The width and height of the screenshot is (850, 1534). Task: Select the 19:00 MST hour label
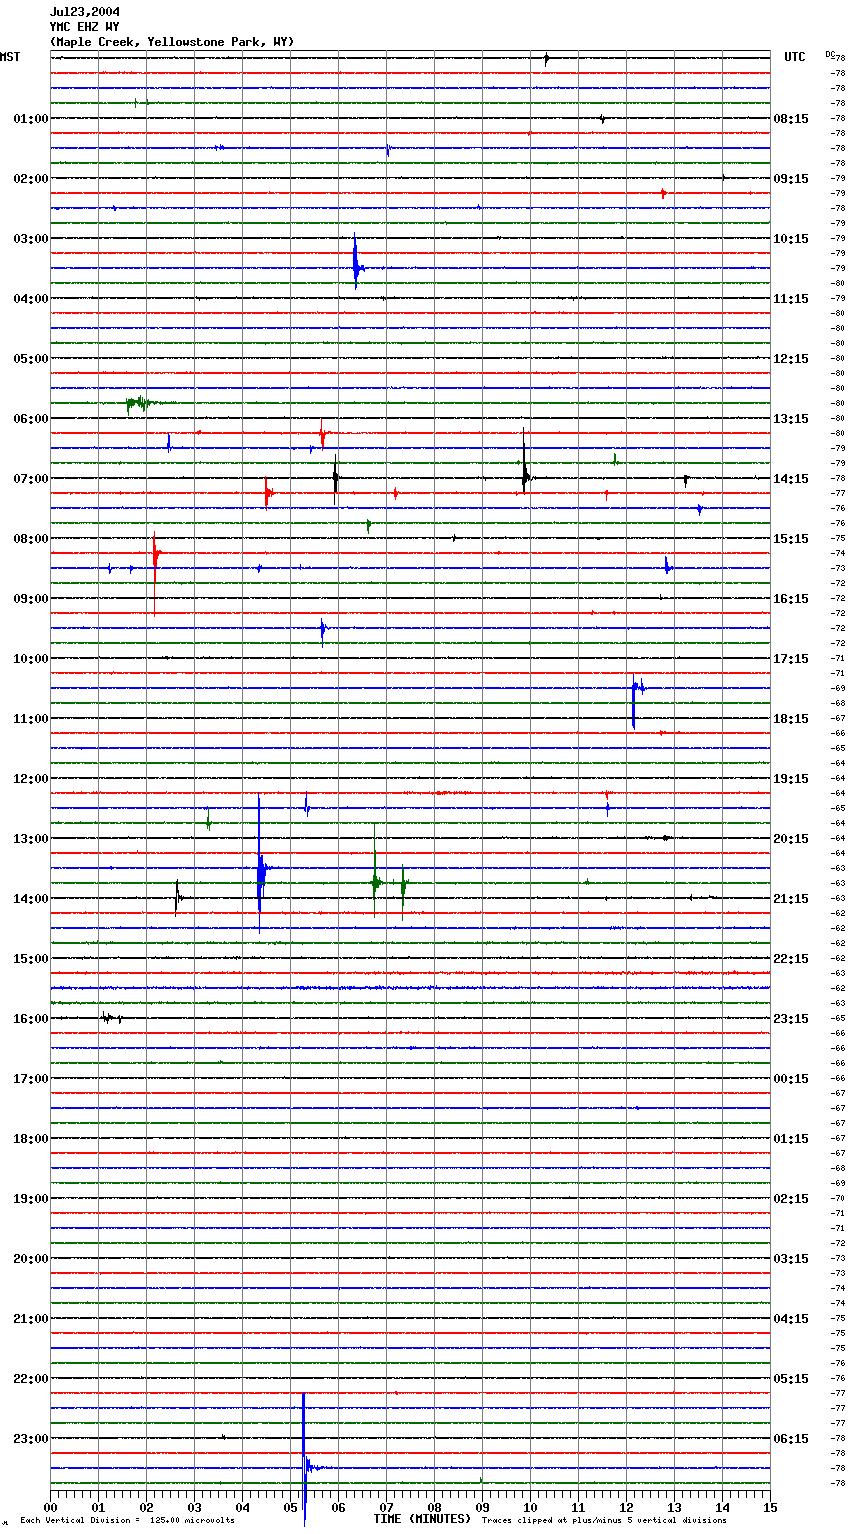click(31, 1199)
